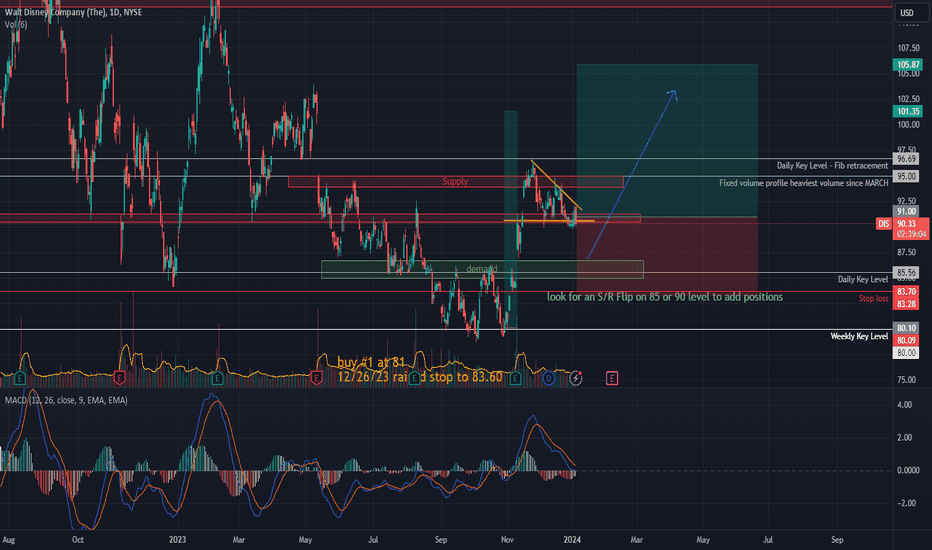Click the 'buy #1 at 81' annotation

pos(371,362)
